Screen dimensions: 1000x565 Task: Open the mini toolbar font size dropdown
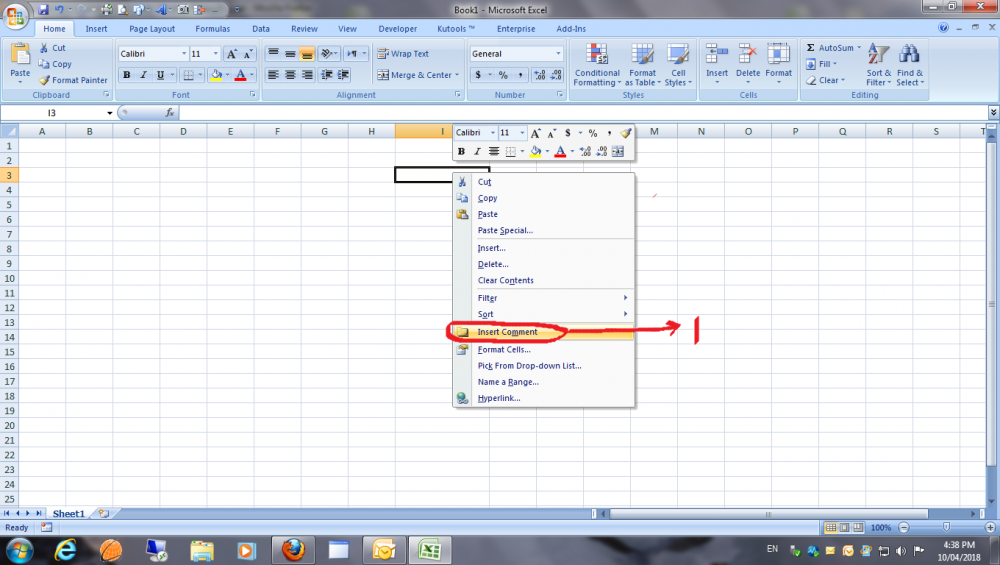pos(522,133)
